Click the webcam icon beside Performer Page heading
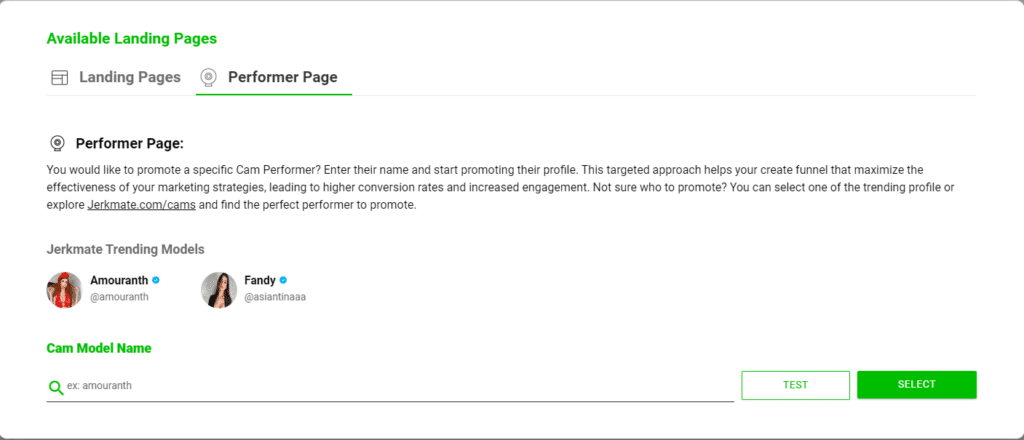The image size is (1024, 440). (x=58, y=143)
